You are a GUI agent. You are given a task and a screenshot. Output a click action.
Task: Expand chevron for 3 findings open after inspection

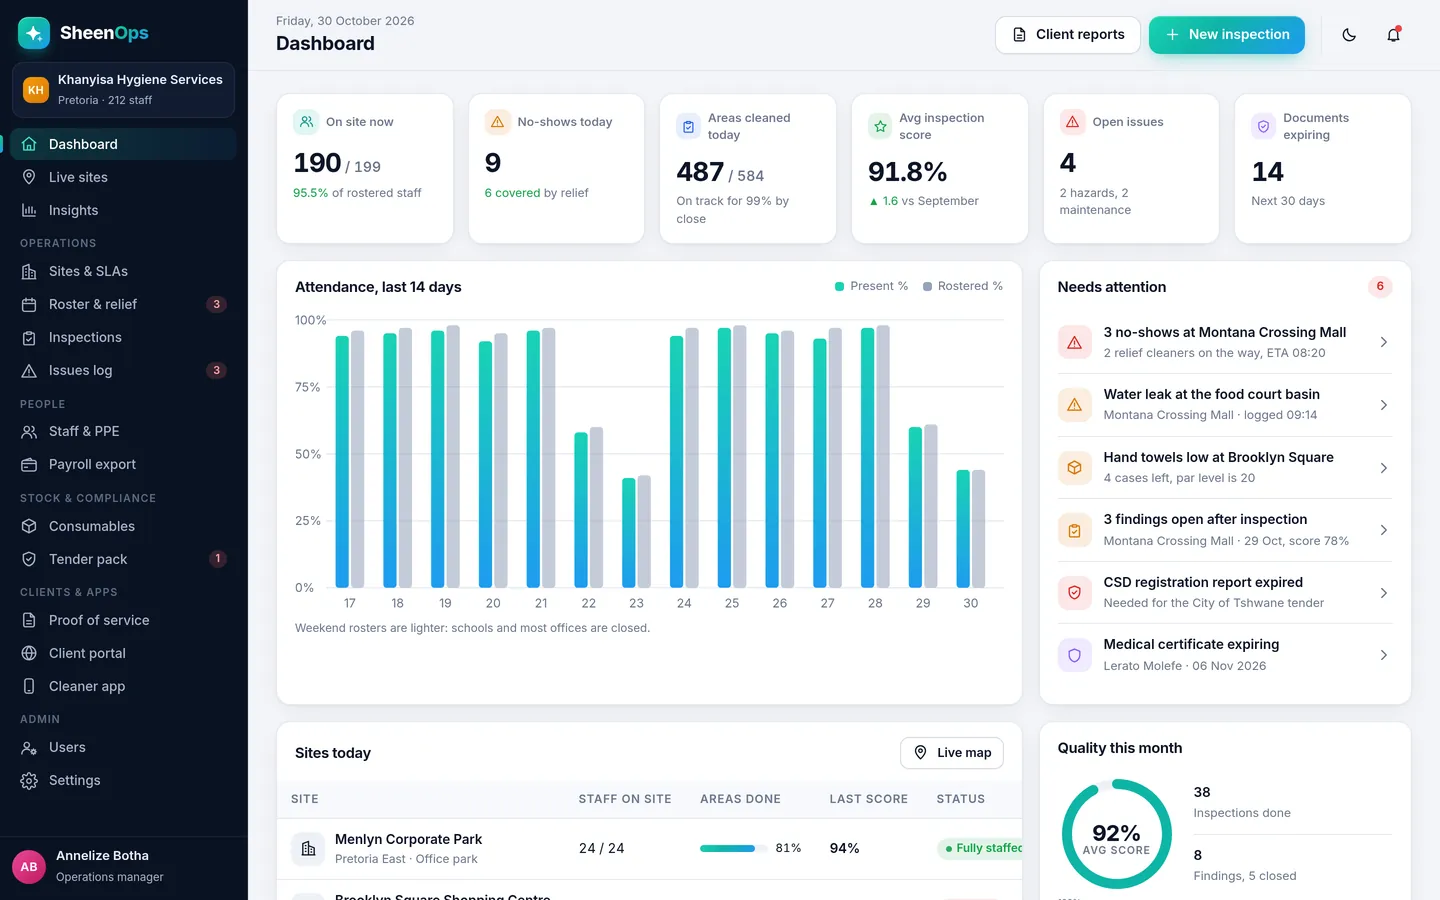pos(1383,530)
